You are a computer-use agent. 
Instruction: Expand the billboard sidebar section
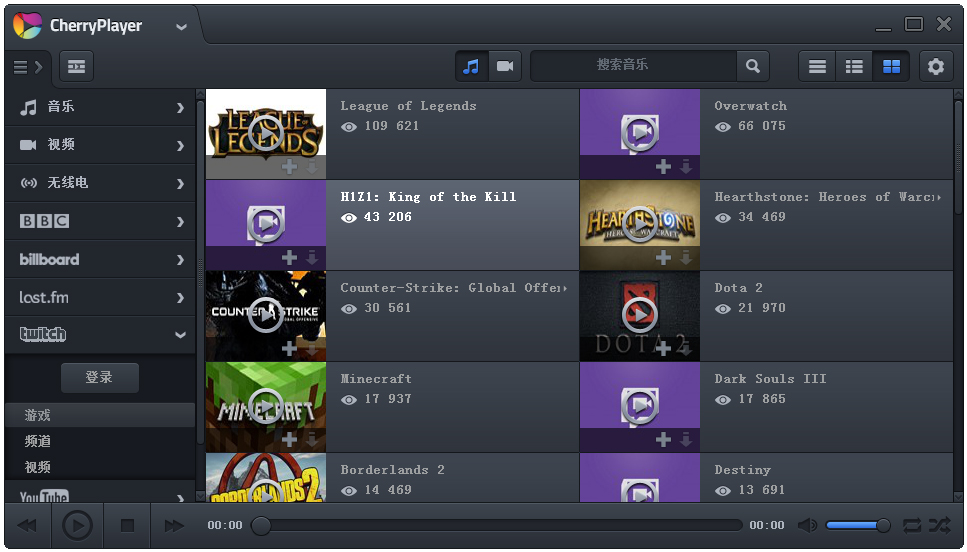pyautogui.click(x=101, y=259)
